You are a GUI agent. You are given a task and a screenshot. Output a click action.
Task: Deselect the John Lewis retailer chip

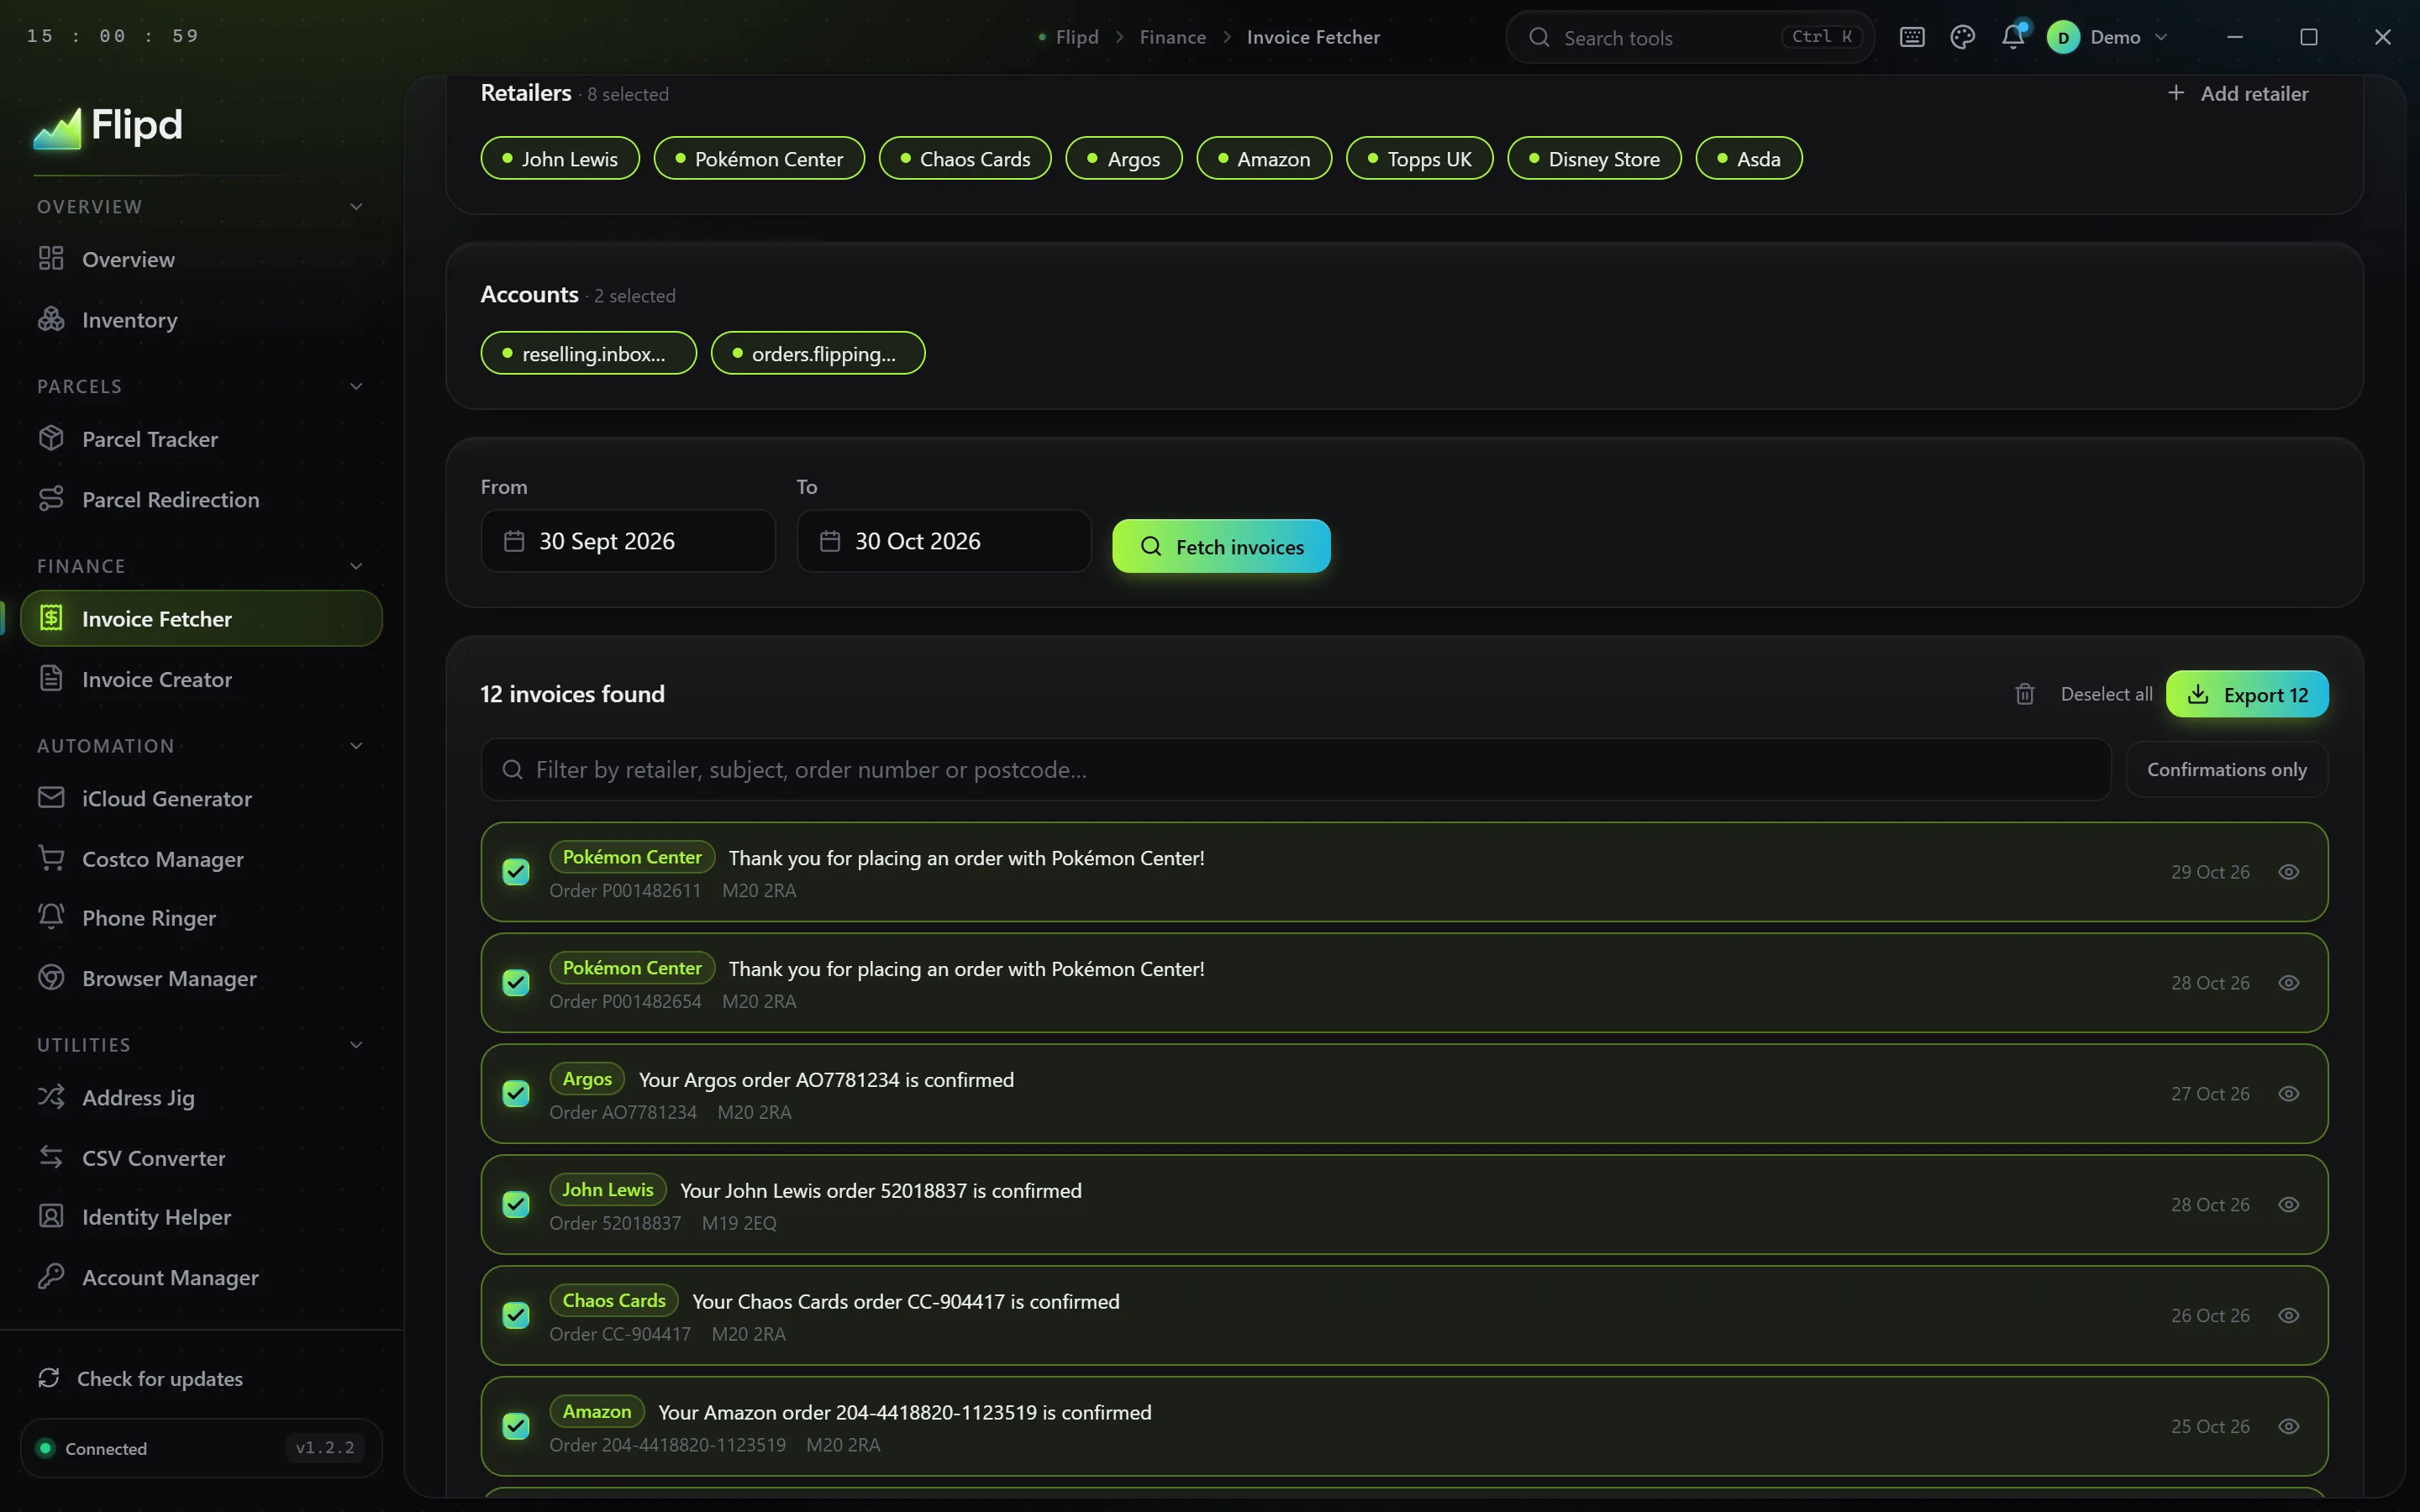tap(560, 158)
